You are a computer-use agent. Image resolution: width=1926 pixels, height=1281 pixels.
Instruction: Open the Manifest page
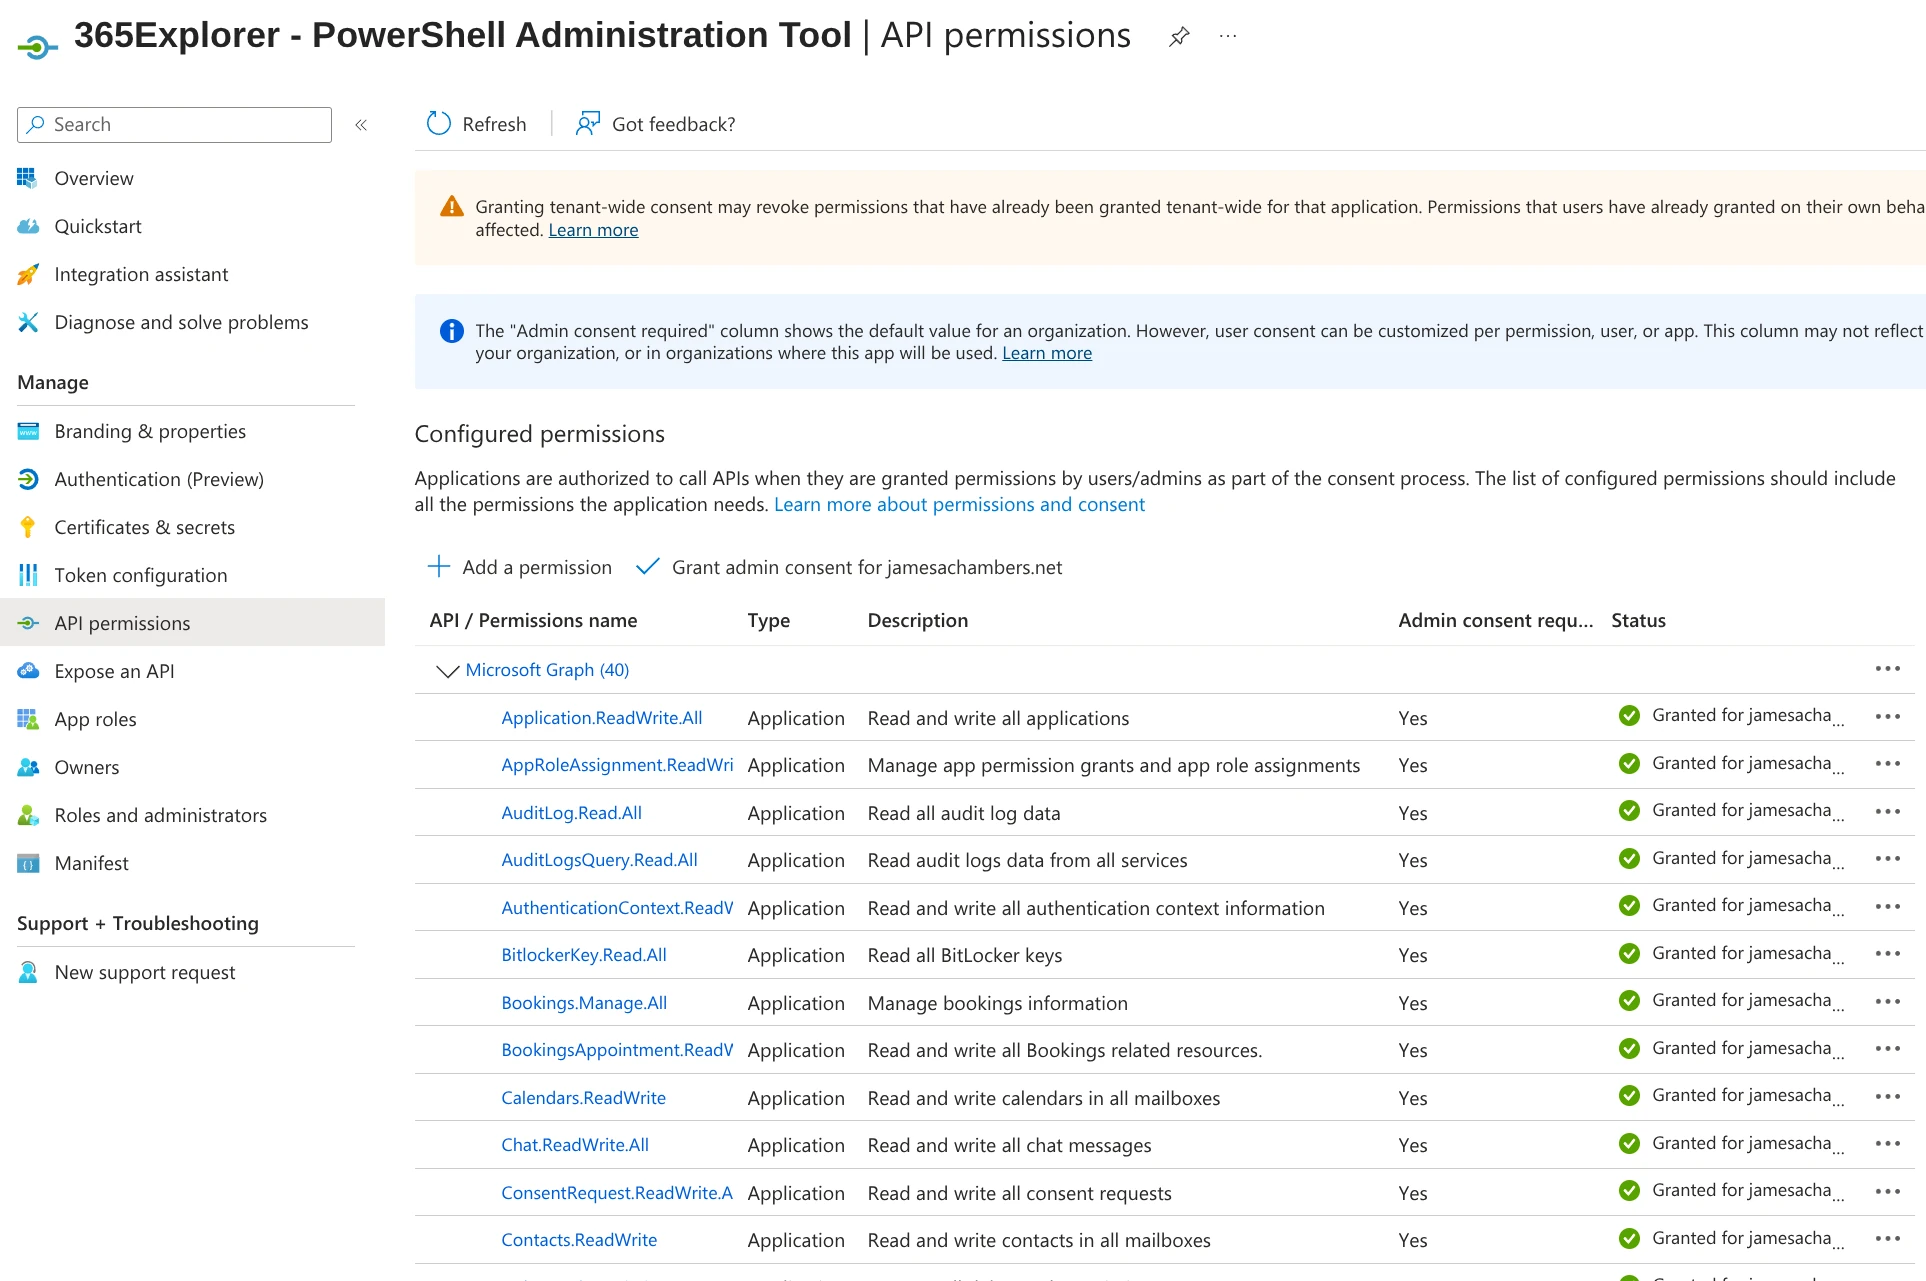point(91,863)
